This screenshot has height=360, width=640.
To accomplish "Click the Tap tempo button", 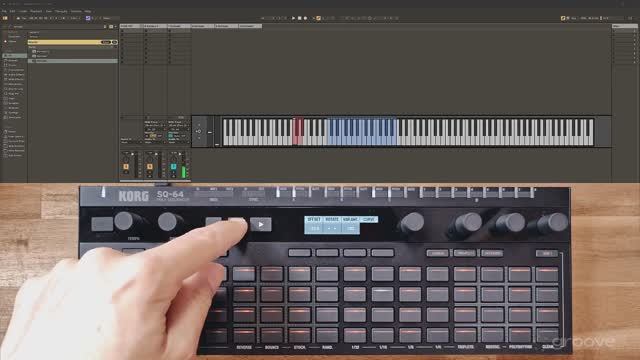I will (x=24, y=18).
